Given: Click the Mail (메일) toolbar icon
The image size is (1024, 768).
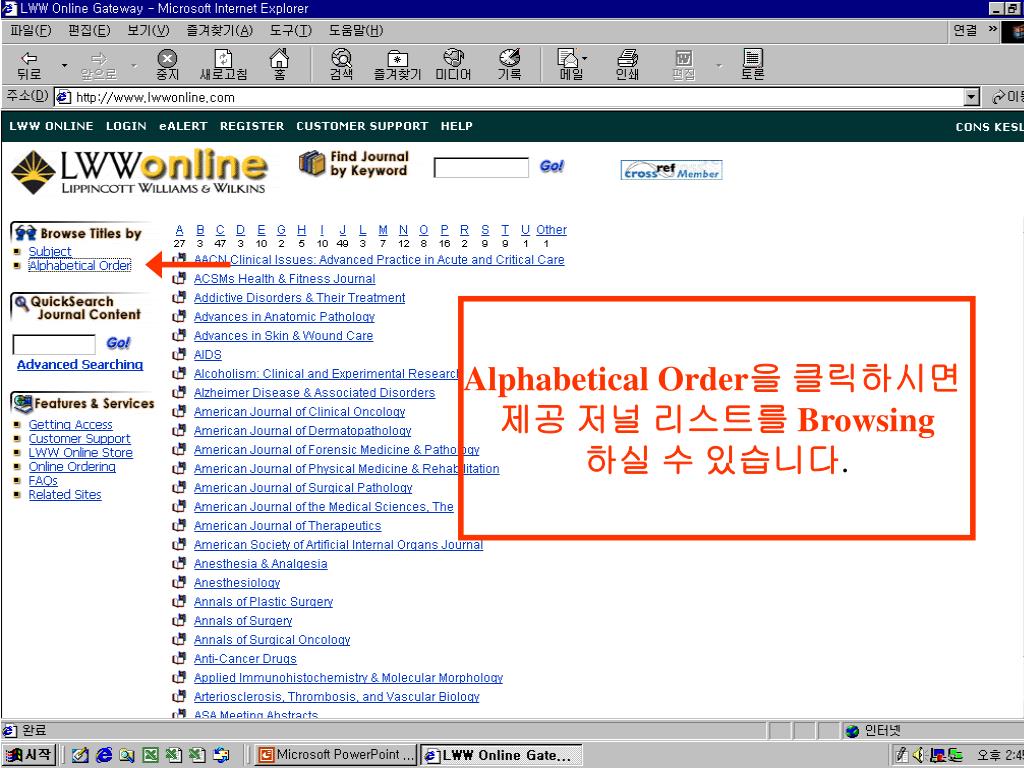Looking at the screenshot, I should click(571, 64).
